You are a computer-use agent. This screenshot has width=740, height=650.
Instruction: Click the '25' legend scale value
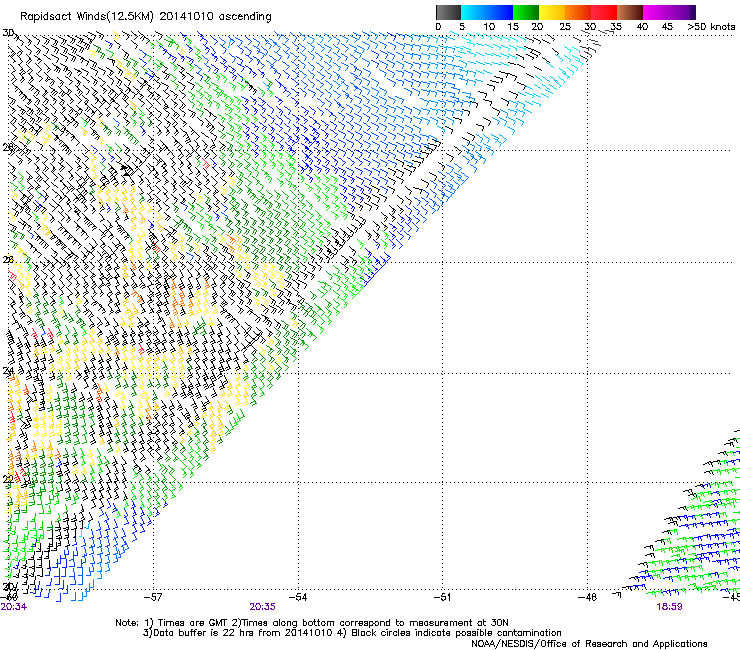tap(565, 26)
